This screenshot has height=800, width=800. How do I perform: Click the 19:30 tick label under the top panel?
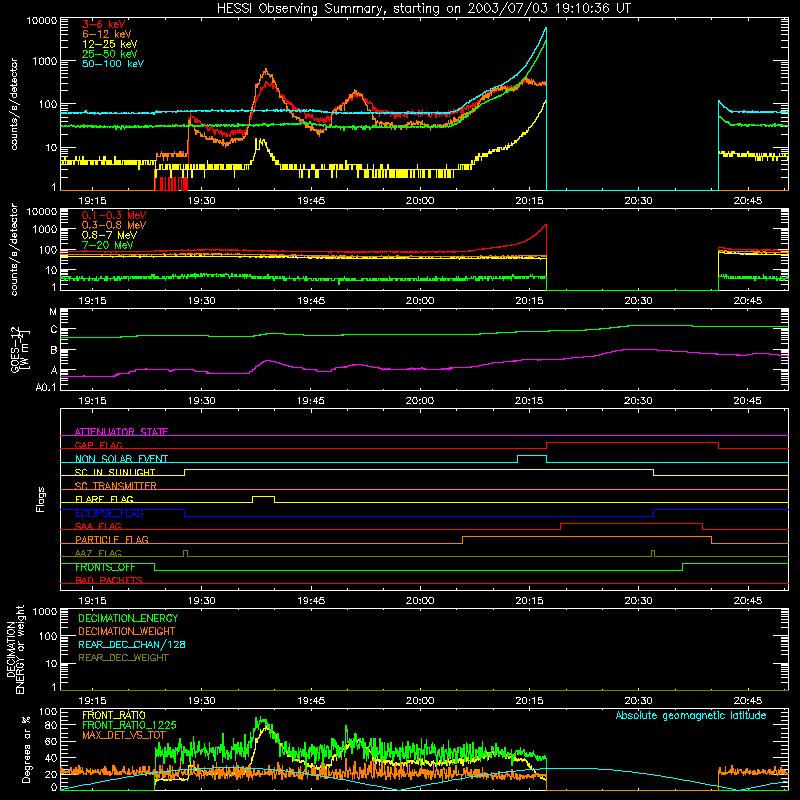point(202,201)
